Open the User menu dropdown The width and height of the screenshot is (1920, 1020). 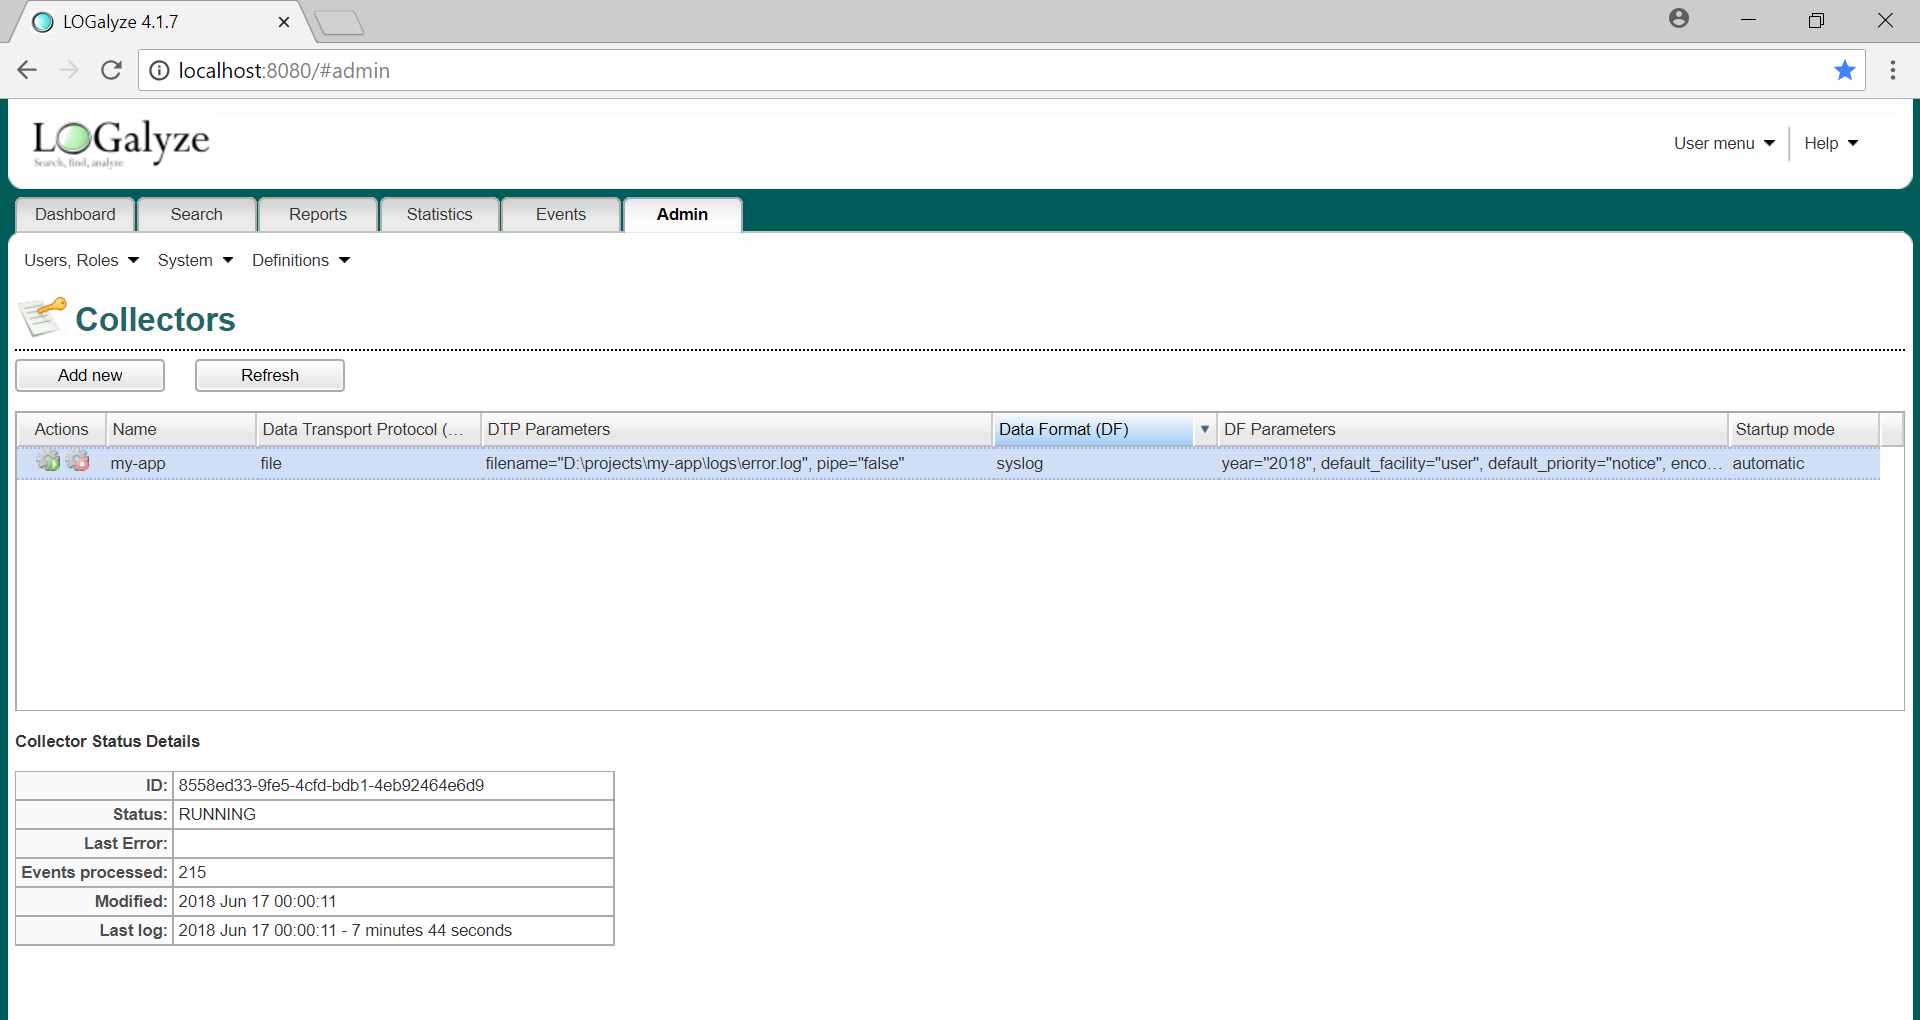point(1724,143)
